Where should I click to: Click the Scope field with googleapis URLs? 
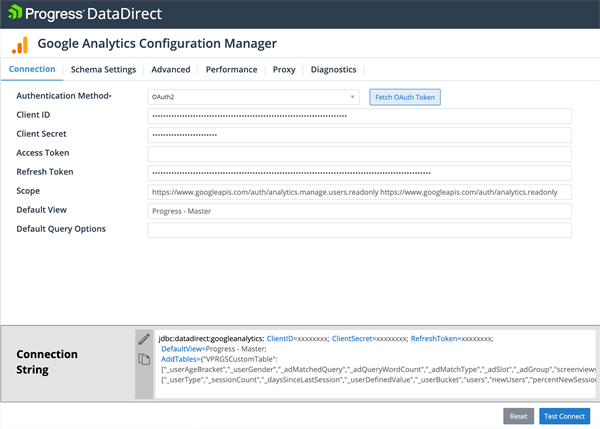pyautogui.click(x=359, y=192)
